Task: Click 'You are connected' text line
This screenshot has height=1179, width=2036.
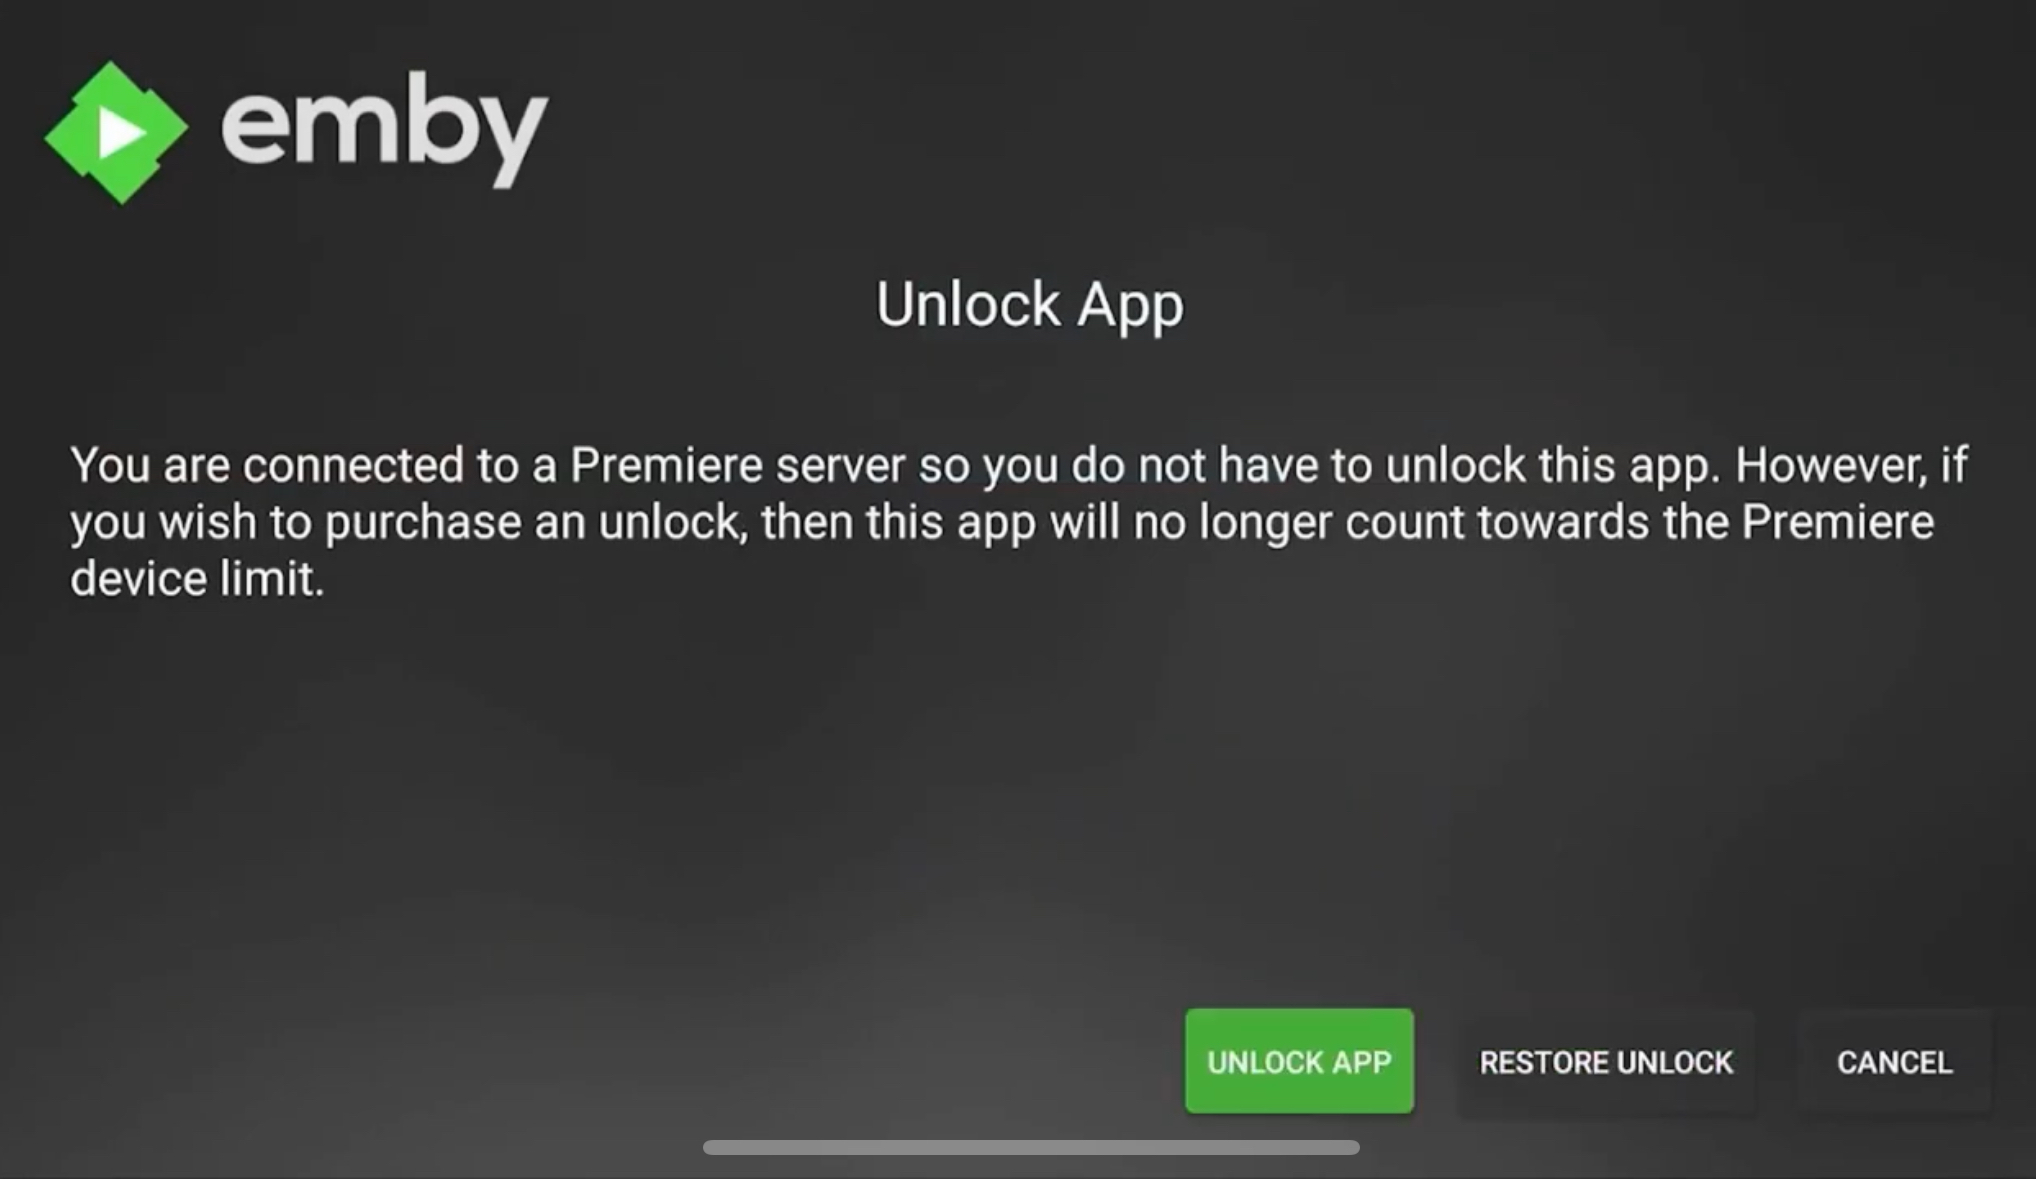Action: click(x=1019, y=465)
